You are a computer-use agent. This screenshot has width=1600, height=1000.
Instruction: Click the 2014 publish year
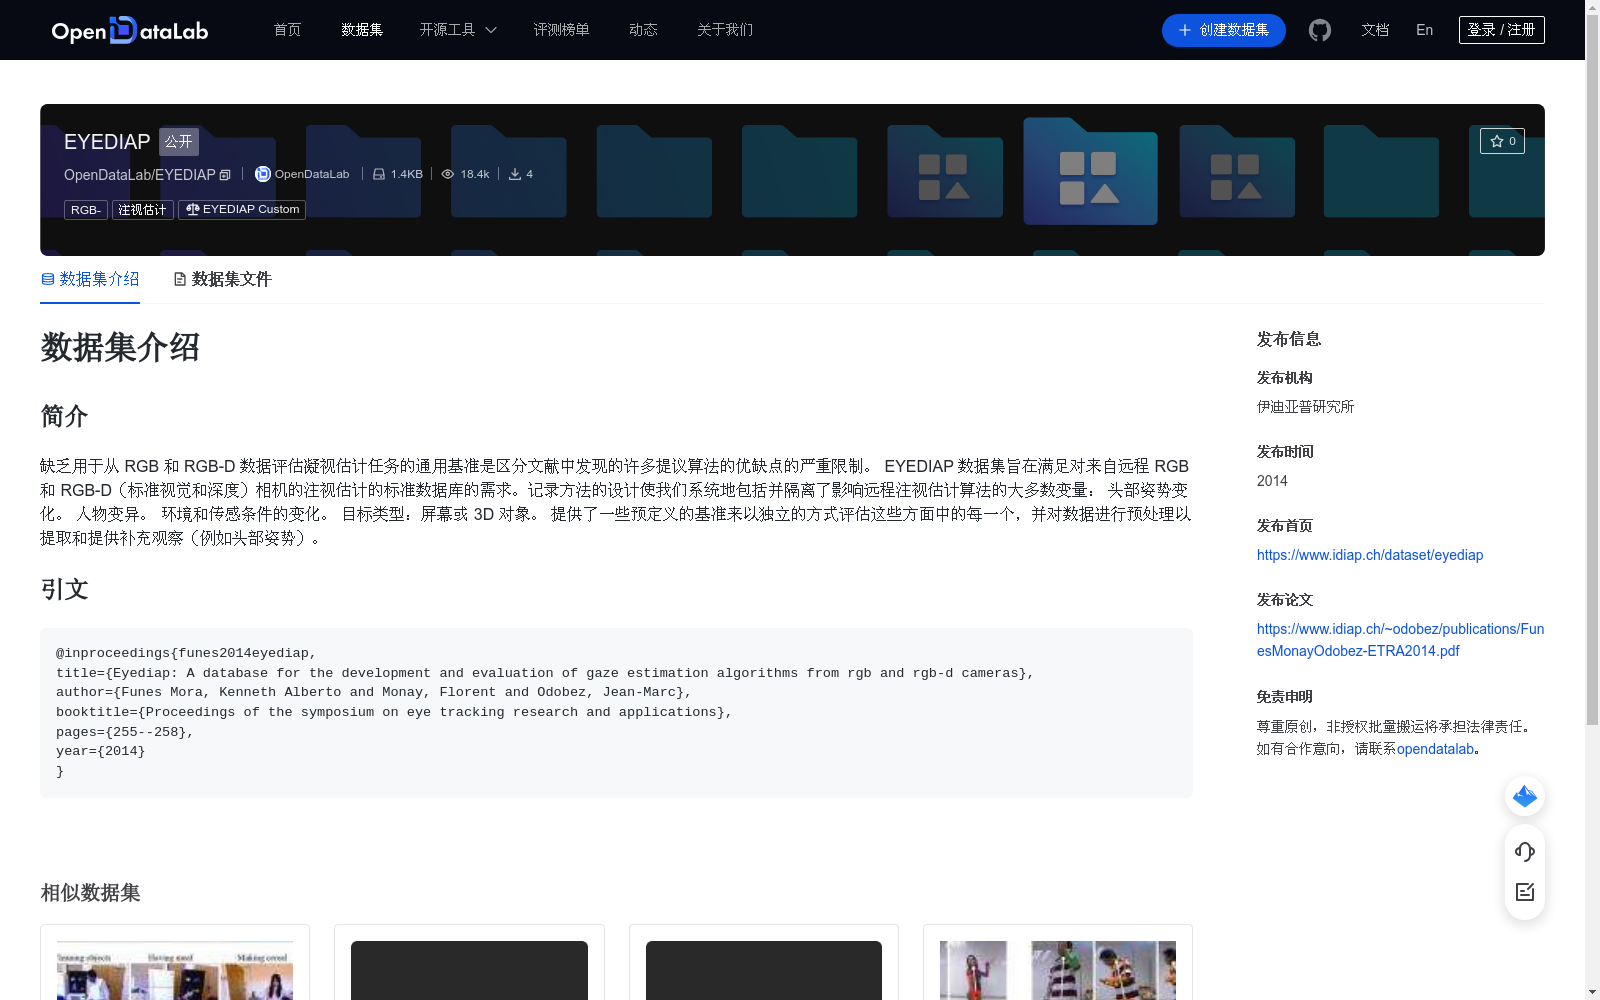(x=1272, y=481)
